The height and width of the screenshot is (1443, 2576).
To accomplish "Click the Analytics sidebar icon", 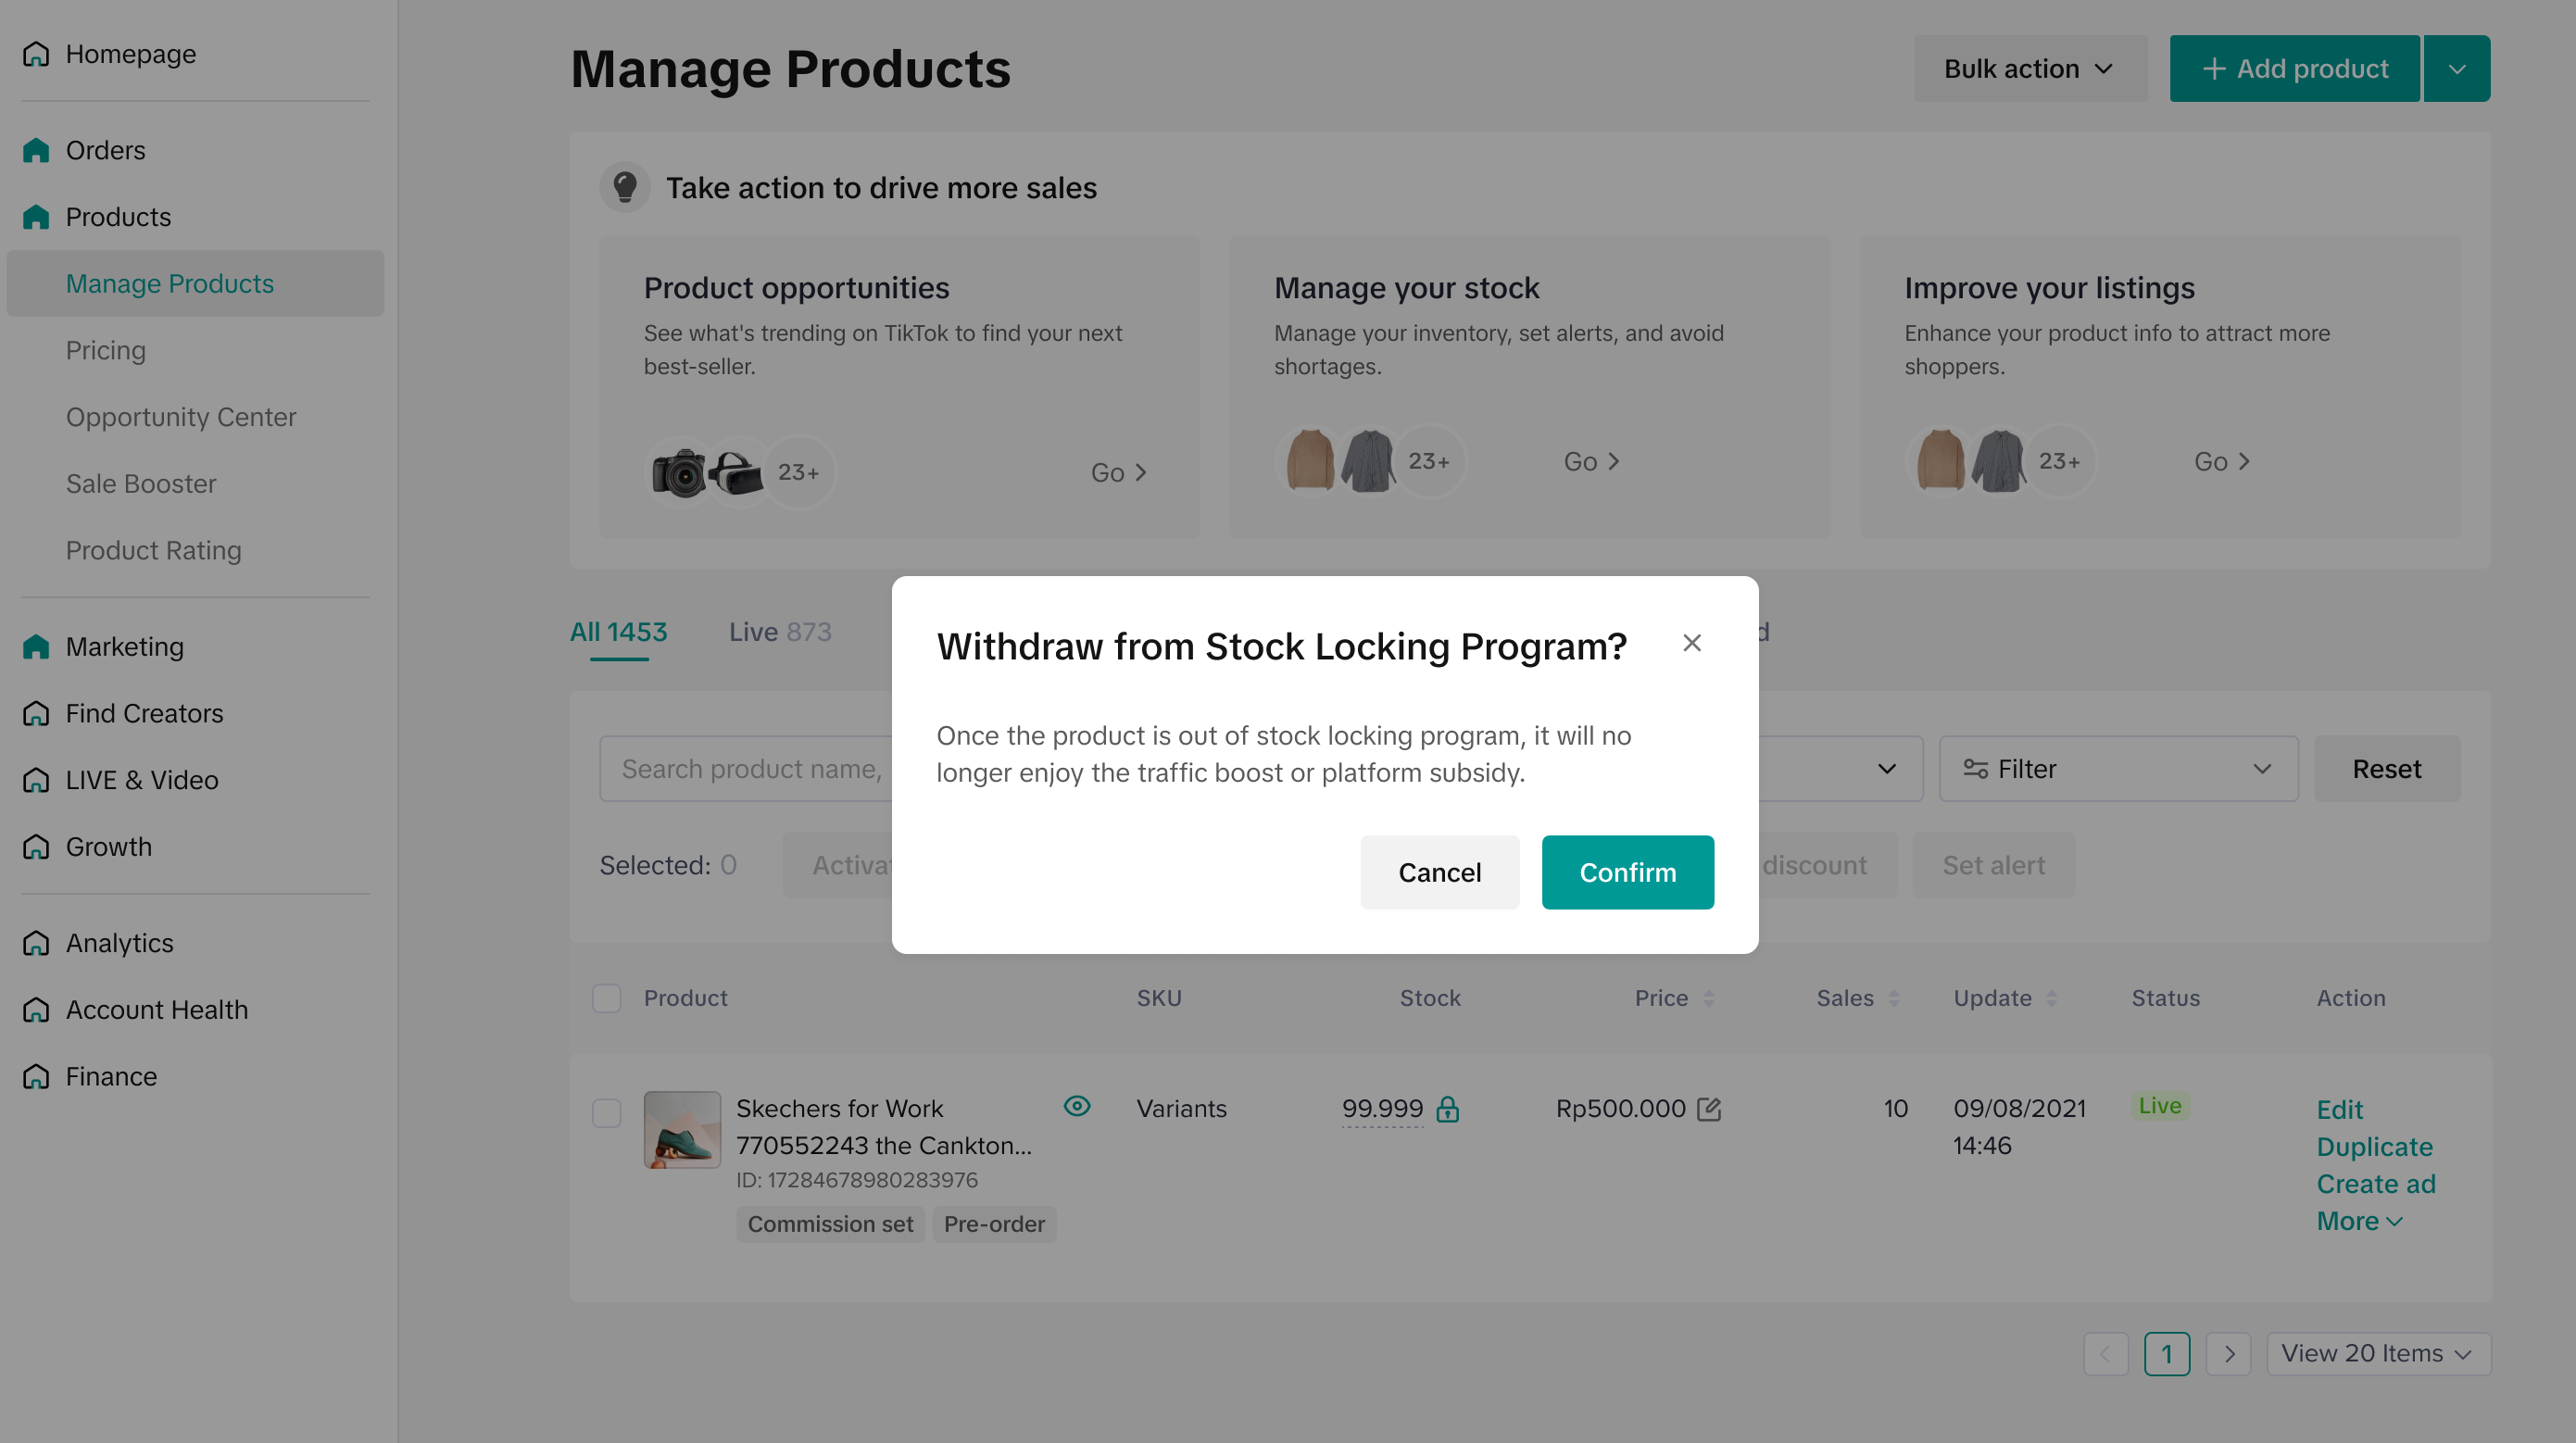I will [36, 943].
